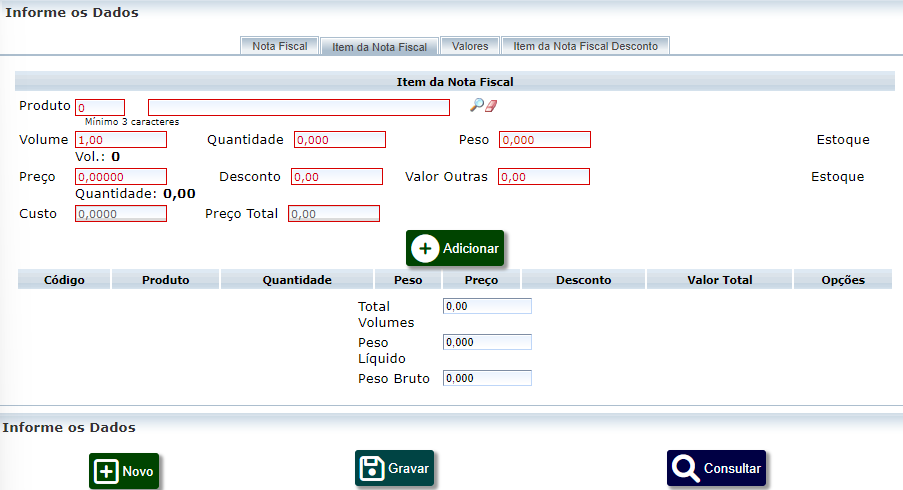
Task: Click the Desconto column header
Action: [x=583, y=280]
